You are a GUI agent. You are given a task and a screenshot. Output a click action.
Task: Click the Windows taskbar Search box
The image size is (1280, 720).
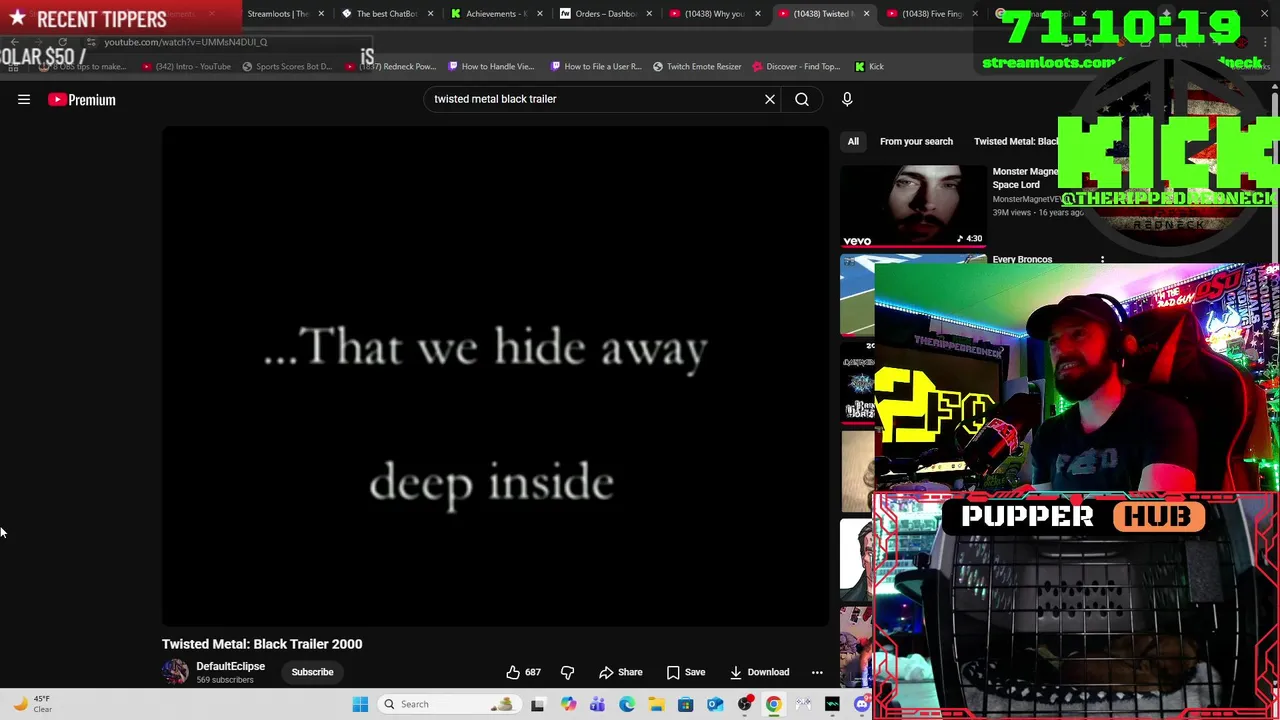pos(450,704)
